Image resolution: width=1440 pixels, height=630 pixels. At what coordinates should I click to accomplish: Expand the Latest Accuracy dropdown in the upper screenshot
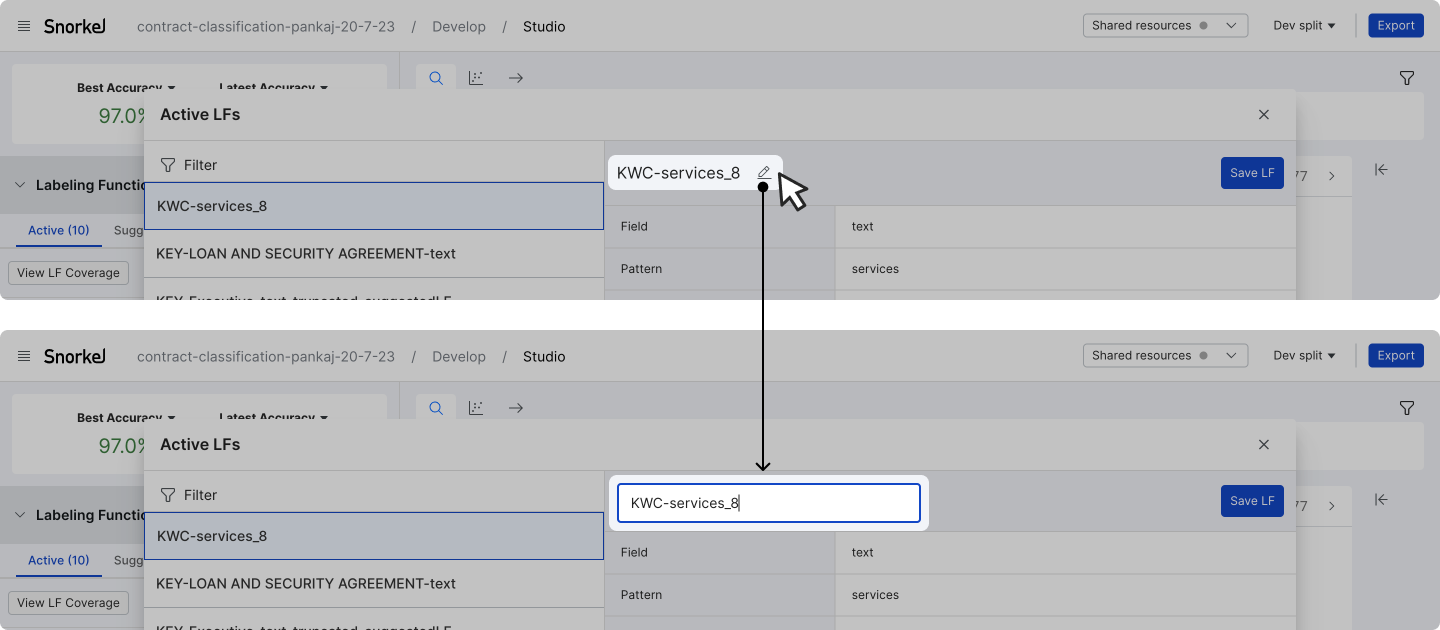click(273, 87)
